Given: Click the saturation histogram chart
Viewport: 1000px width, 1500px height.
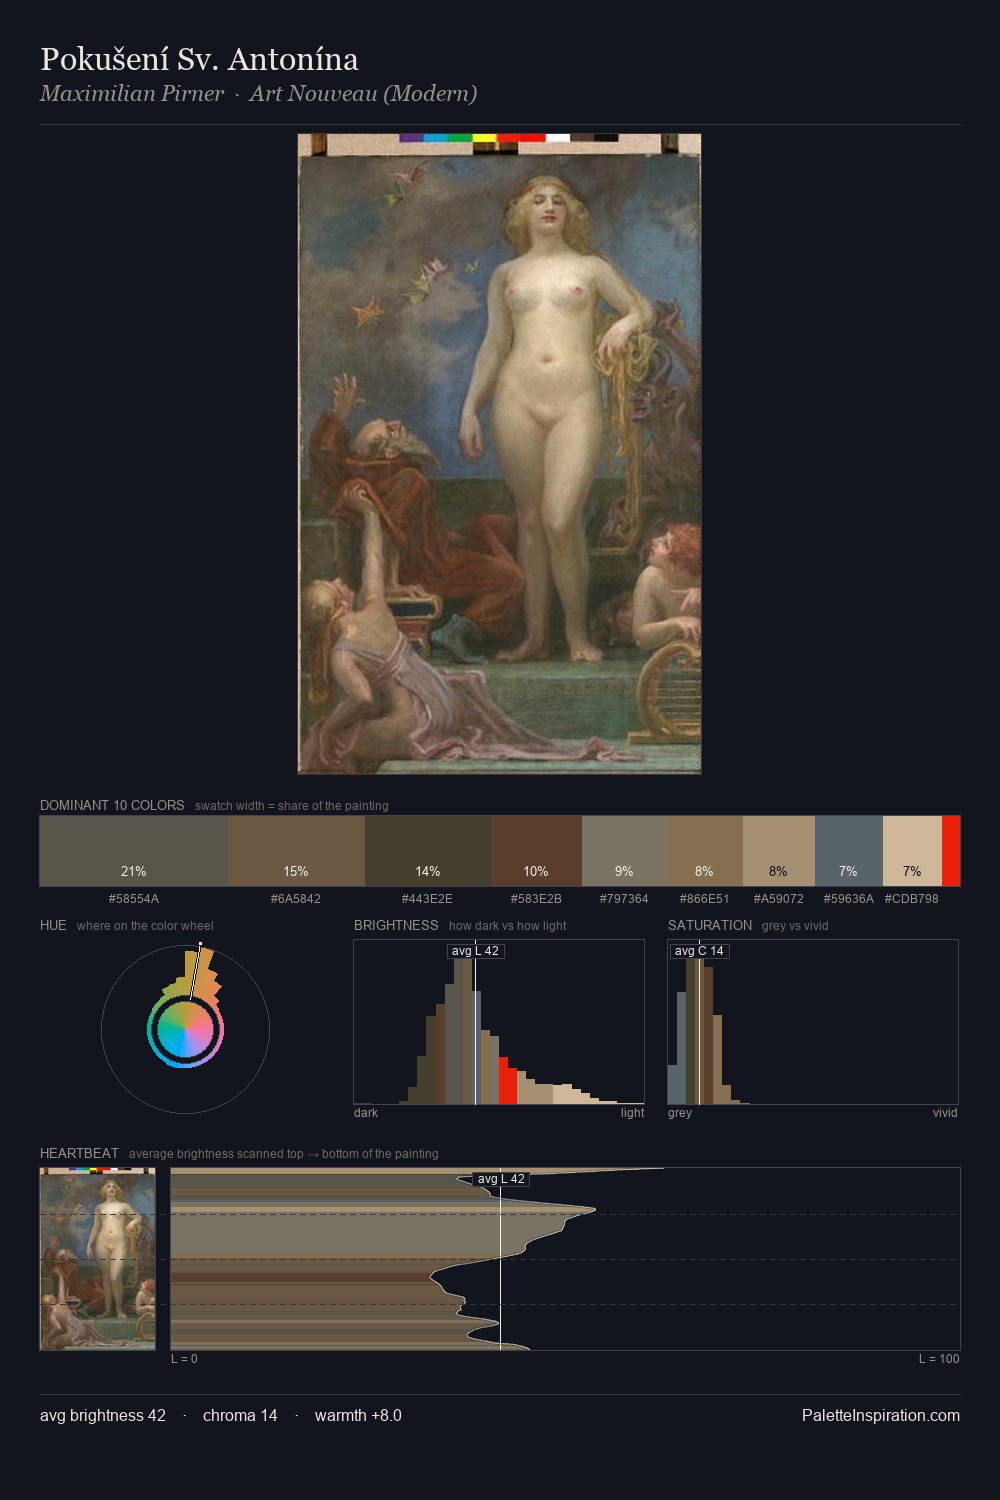Looking at the screenshot, I should point(813,1022).
